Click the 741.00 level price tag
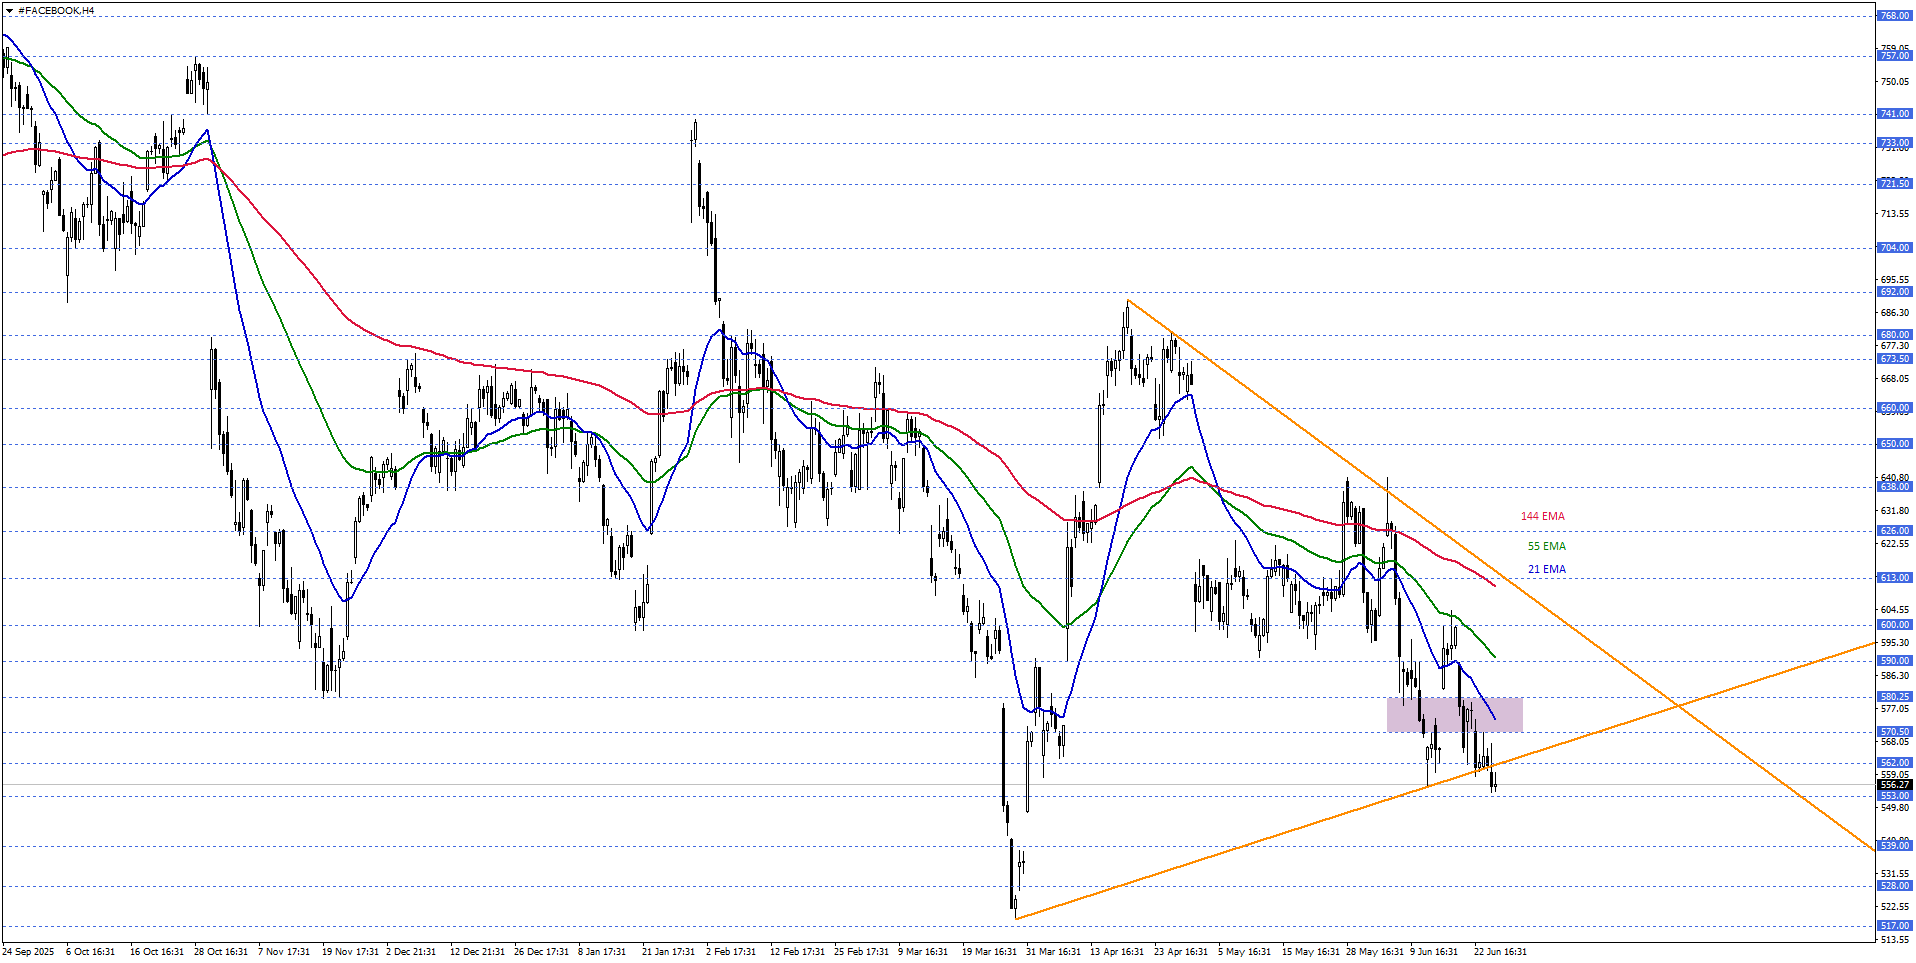This screenshot has width=1916, height=963. tap(1895, 114)
